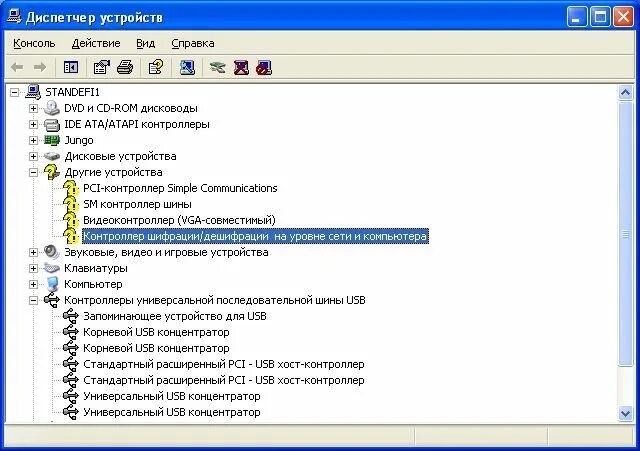This screenshot has height=451, width=640.
Task: Click warning icon beside Видеоконтроллер (VGA-совместимый)
Action: point(71,220)
